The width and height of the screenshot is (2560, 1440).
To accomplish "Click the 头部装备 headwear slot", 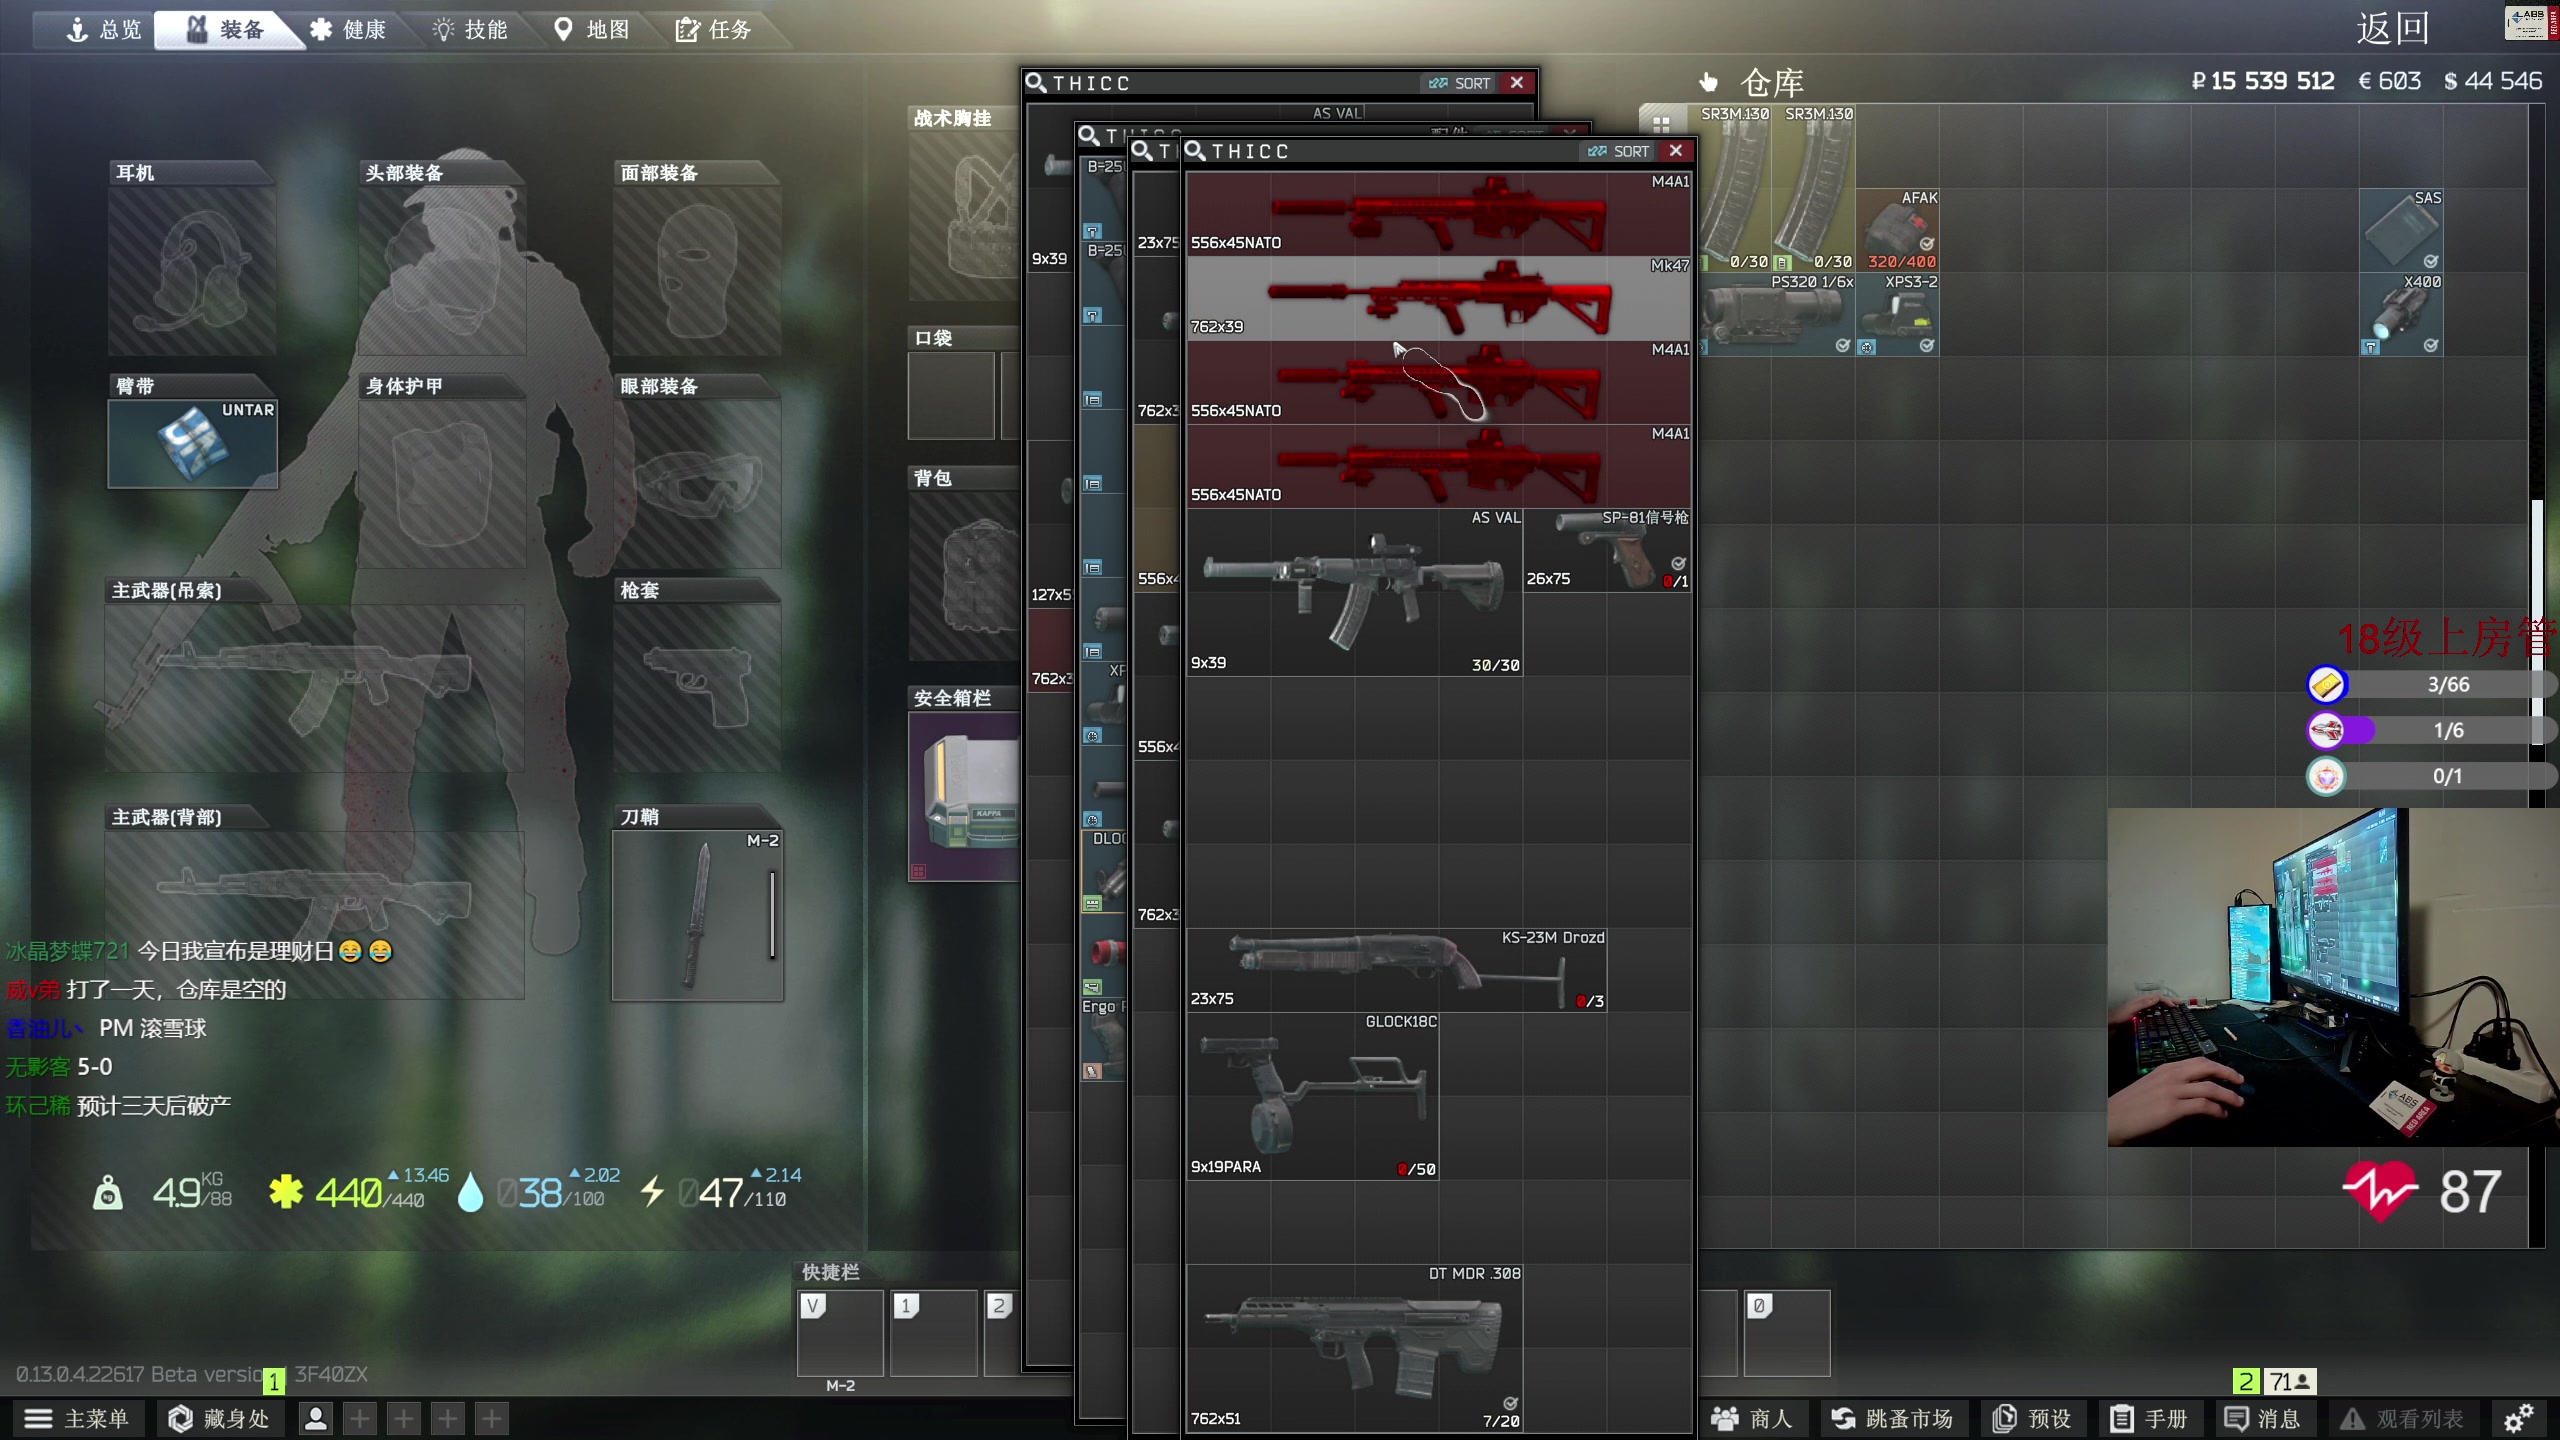I will coord(442,270).
